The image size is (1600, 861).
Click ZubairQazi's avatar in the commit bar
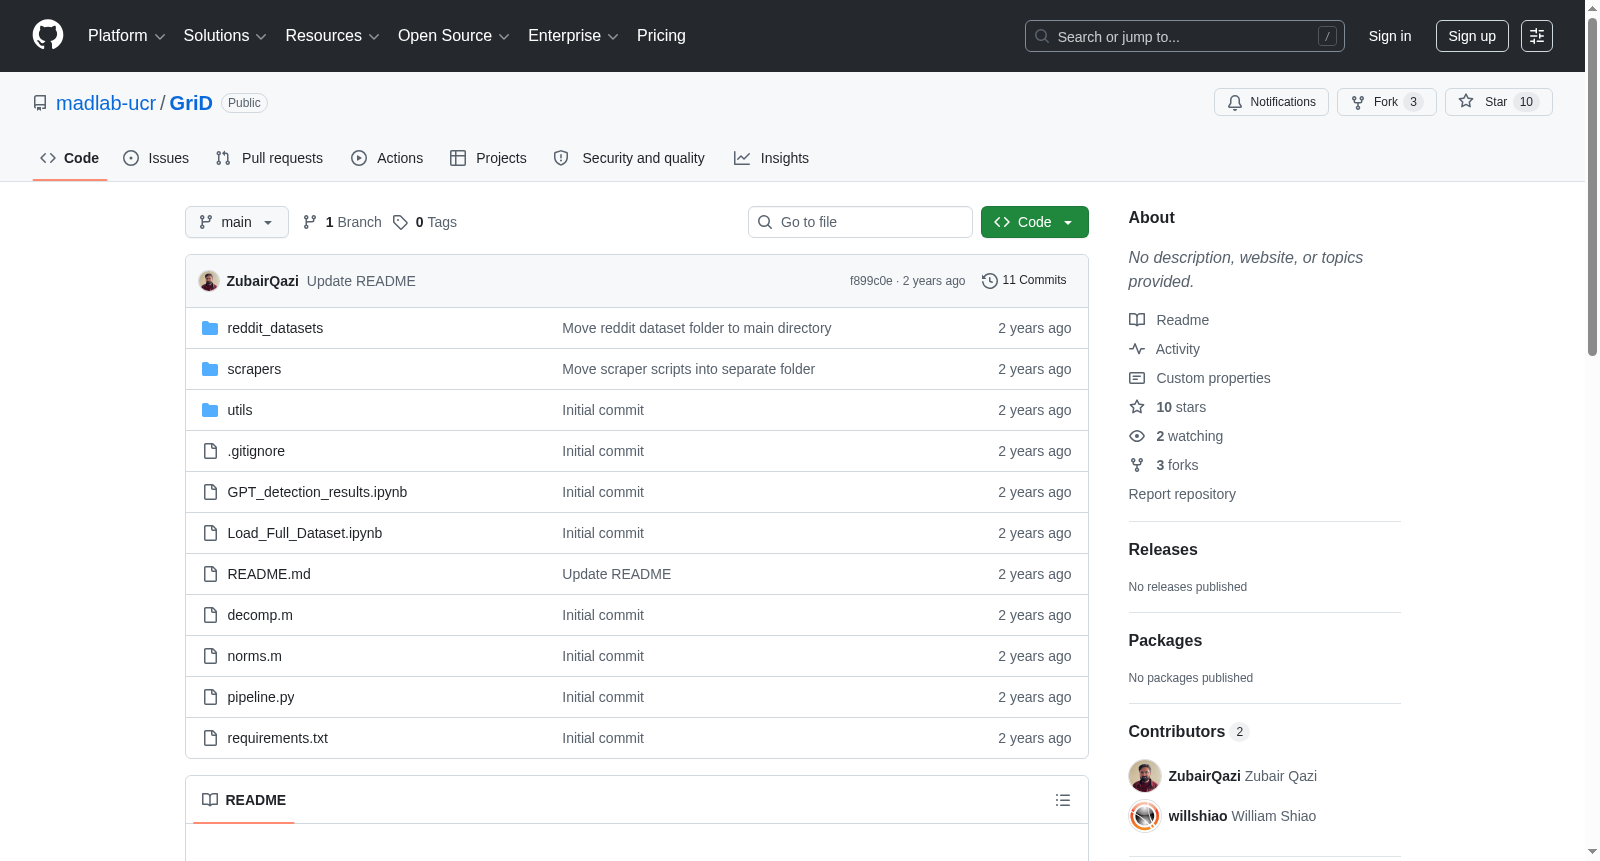point(209,281)
